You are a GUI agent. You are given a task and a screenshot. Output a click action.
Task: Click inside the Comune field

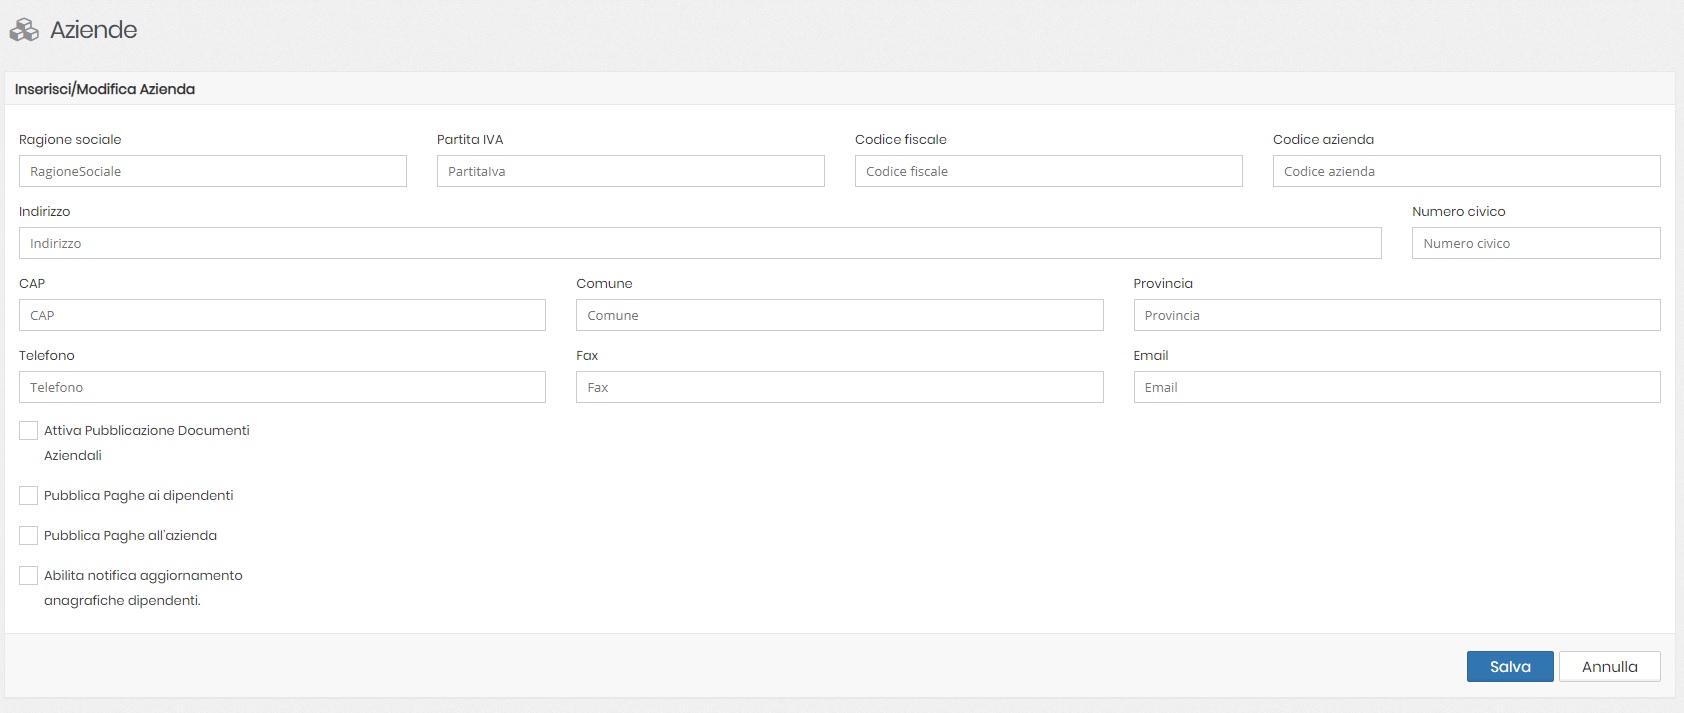click(x=839, y=315)
